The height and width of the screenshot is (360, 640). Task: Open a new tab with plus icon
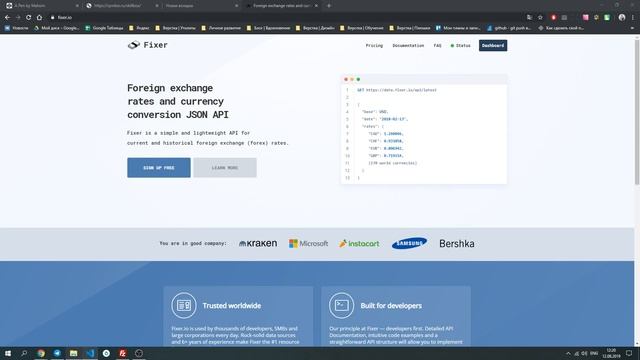coord(329,6)
